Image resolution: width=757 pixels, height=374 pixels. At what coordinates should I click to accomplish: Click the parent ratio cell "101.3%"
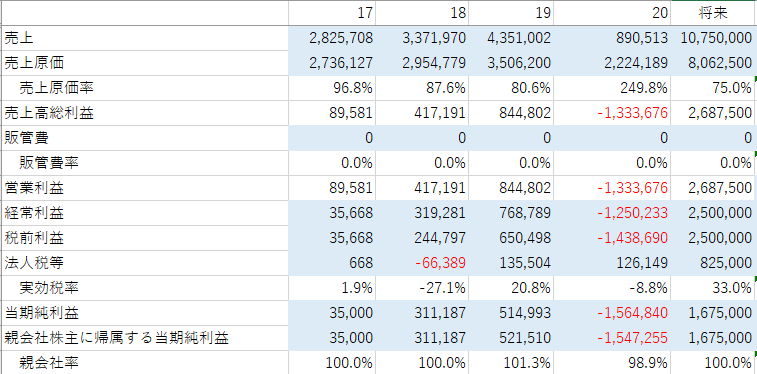tap(510, 363)
